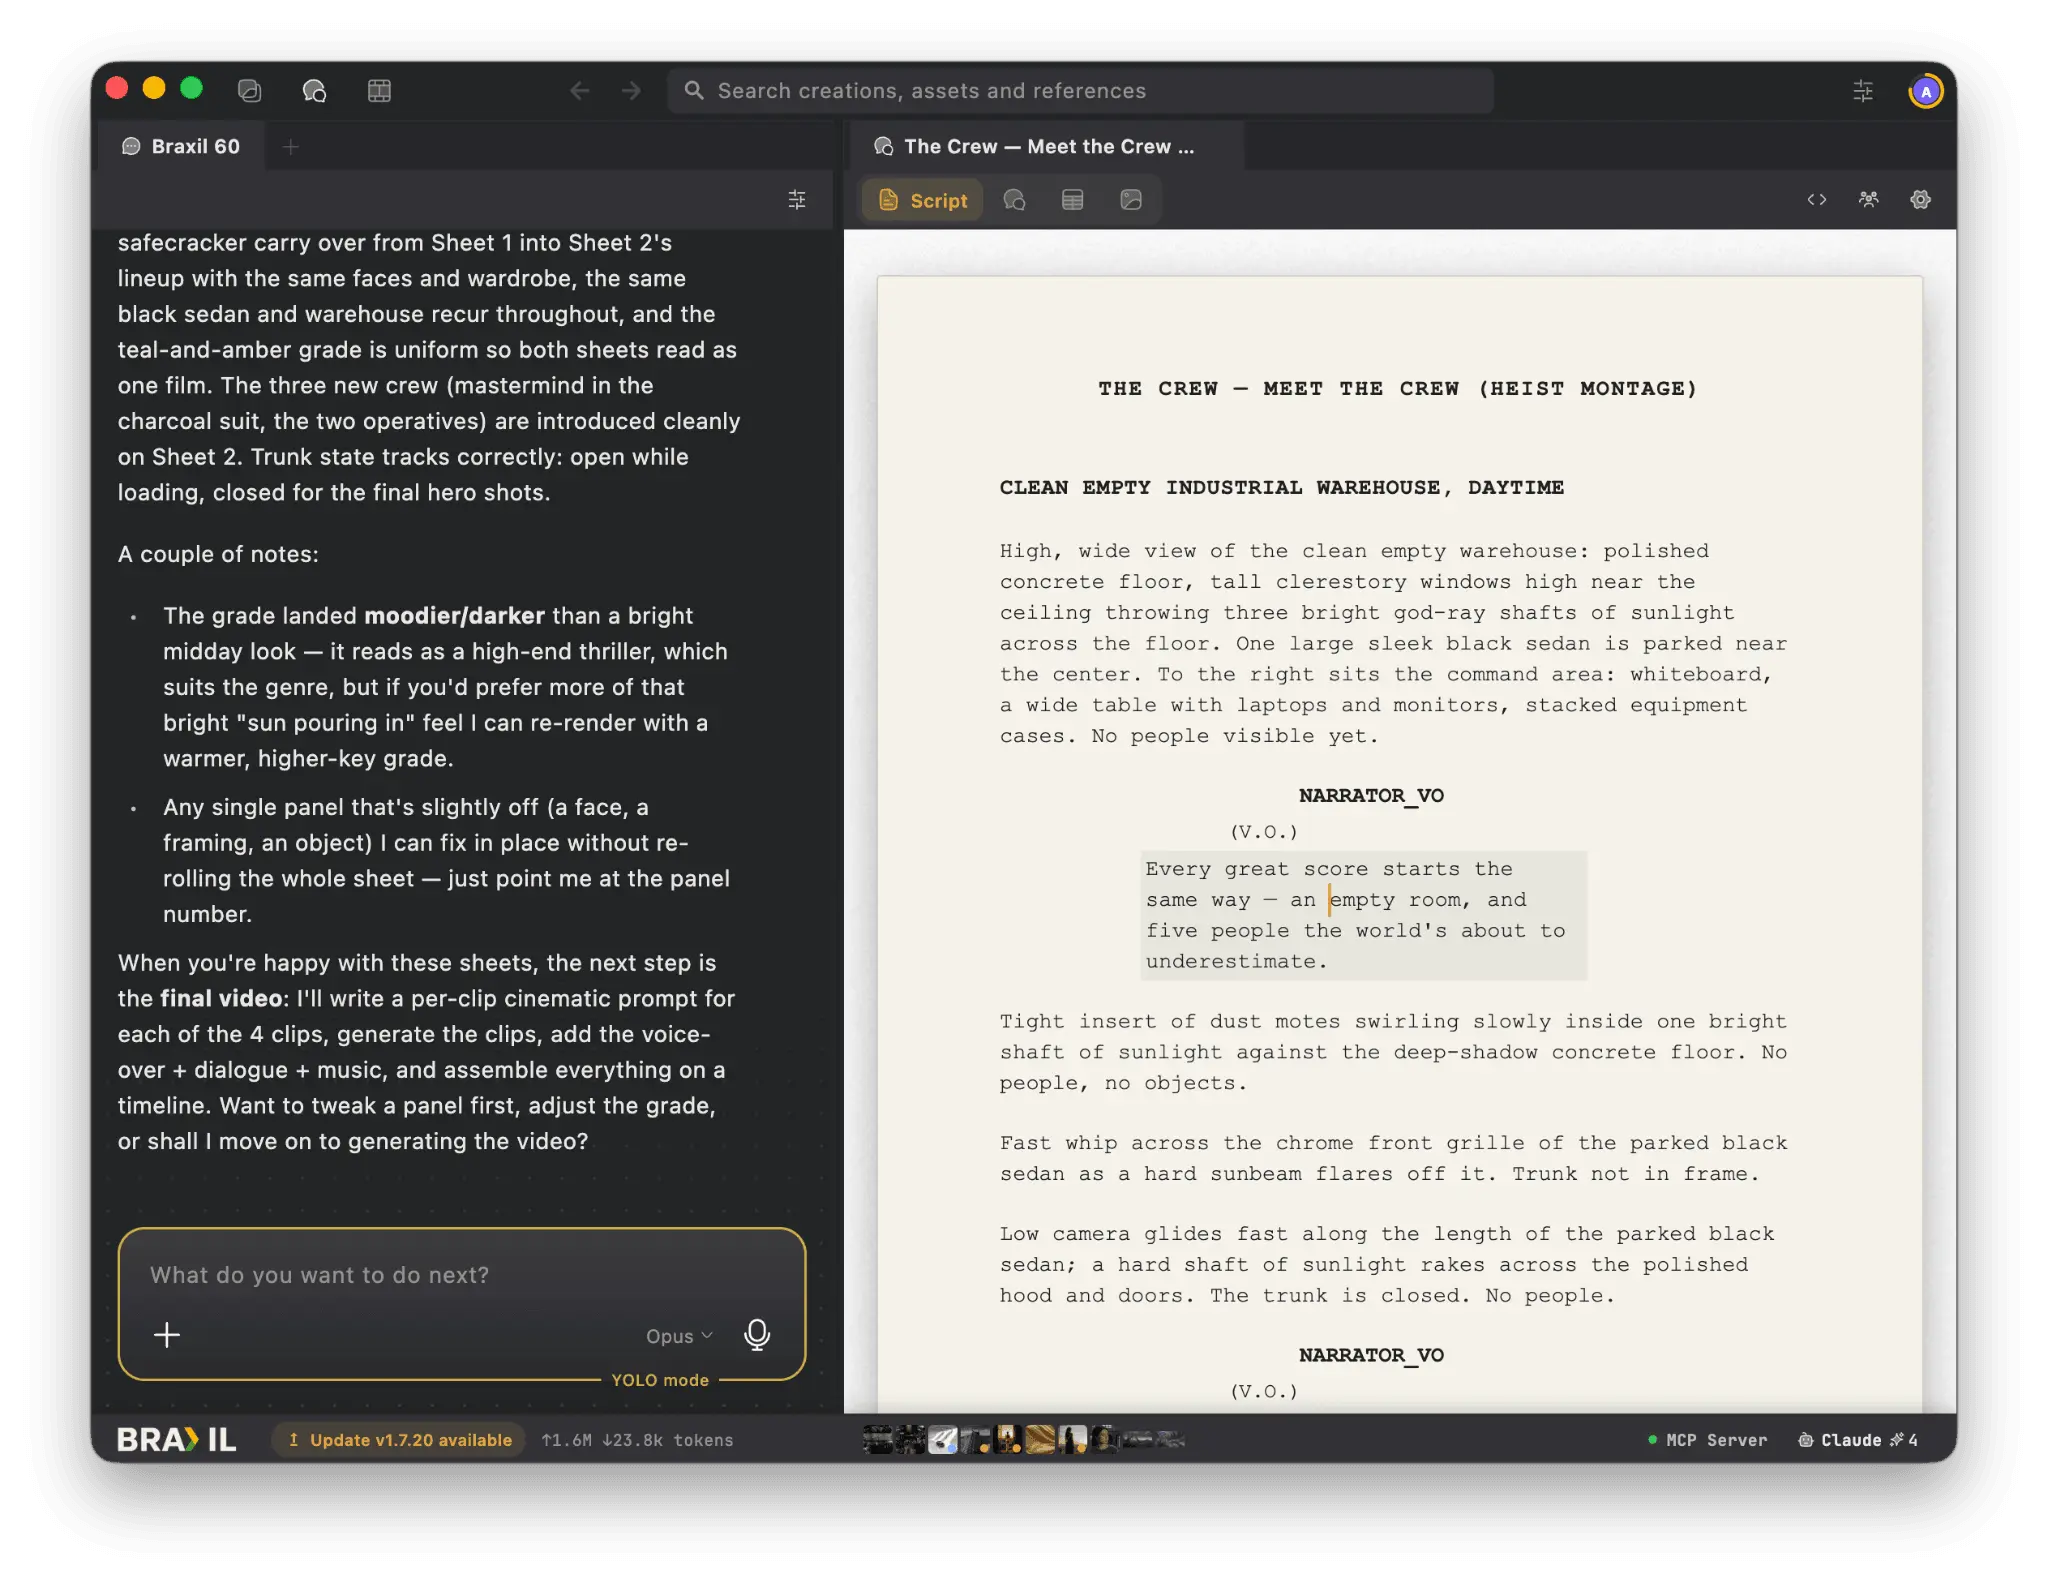Image resolution: width=2048 pixels, height=1583 pixels.
Task: Open the chat search icon in title bar
Action: 314,91
